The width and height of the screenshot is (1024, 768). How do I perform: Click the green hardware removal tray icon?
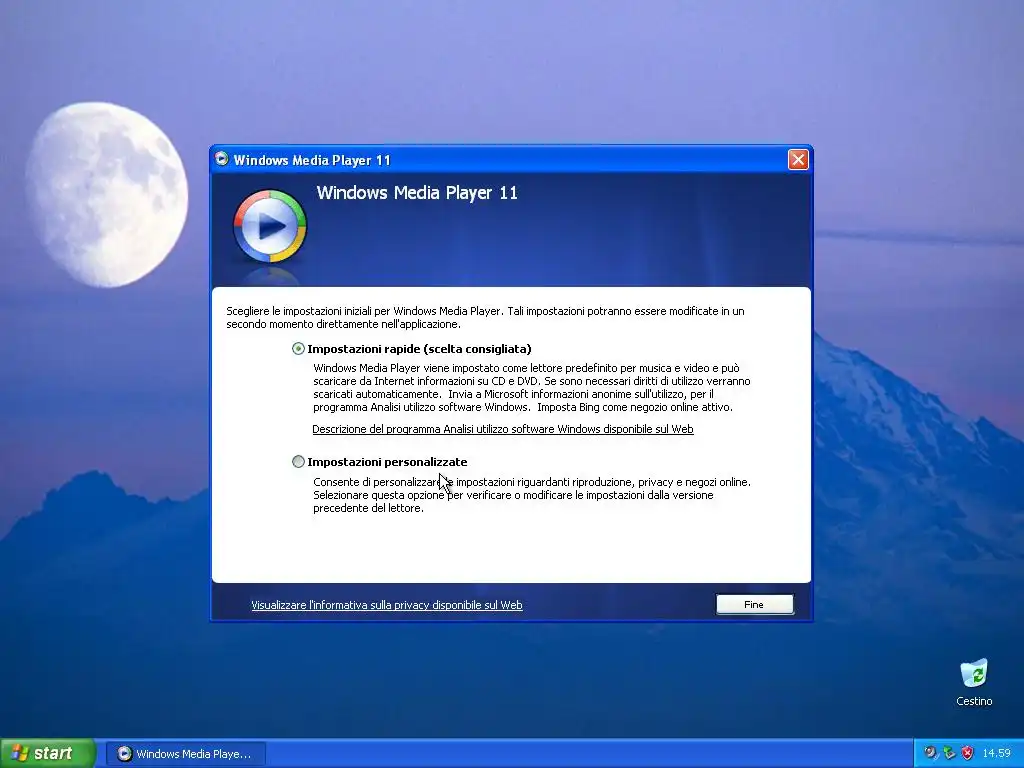pyautogui.click(x=949, y=753)
